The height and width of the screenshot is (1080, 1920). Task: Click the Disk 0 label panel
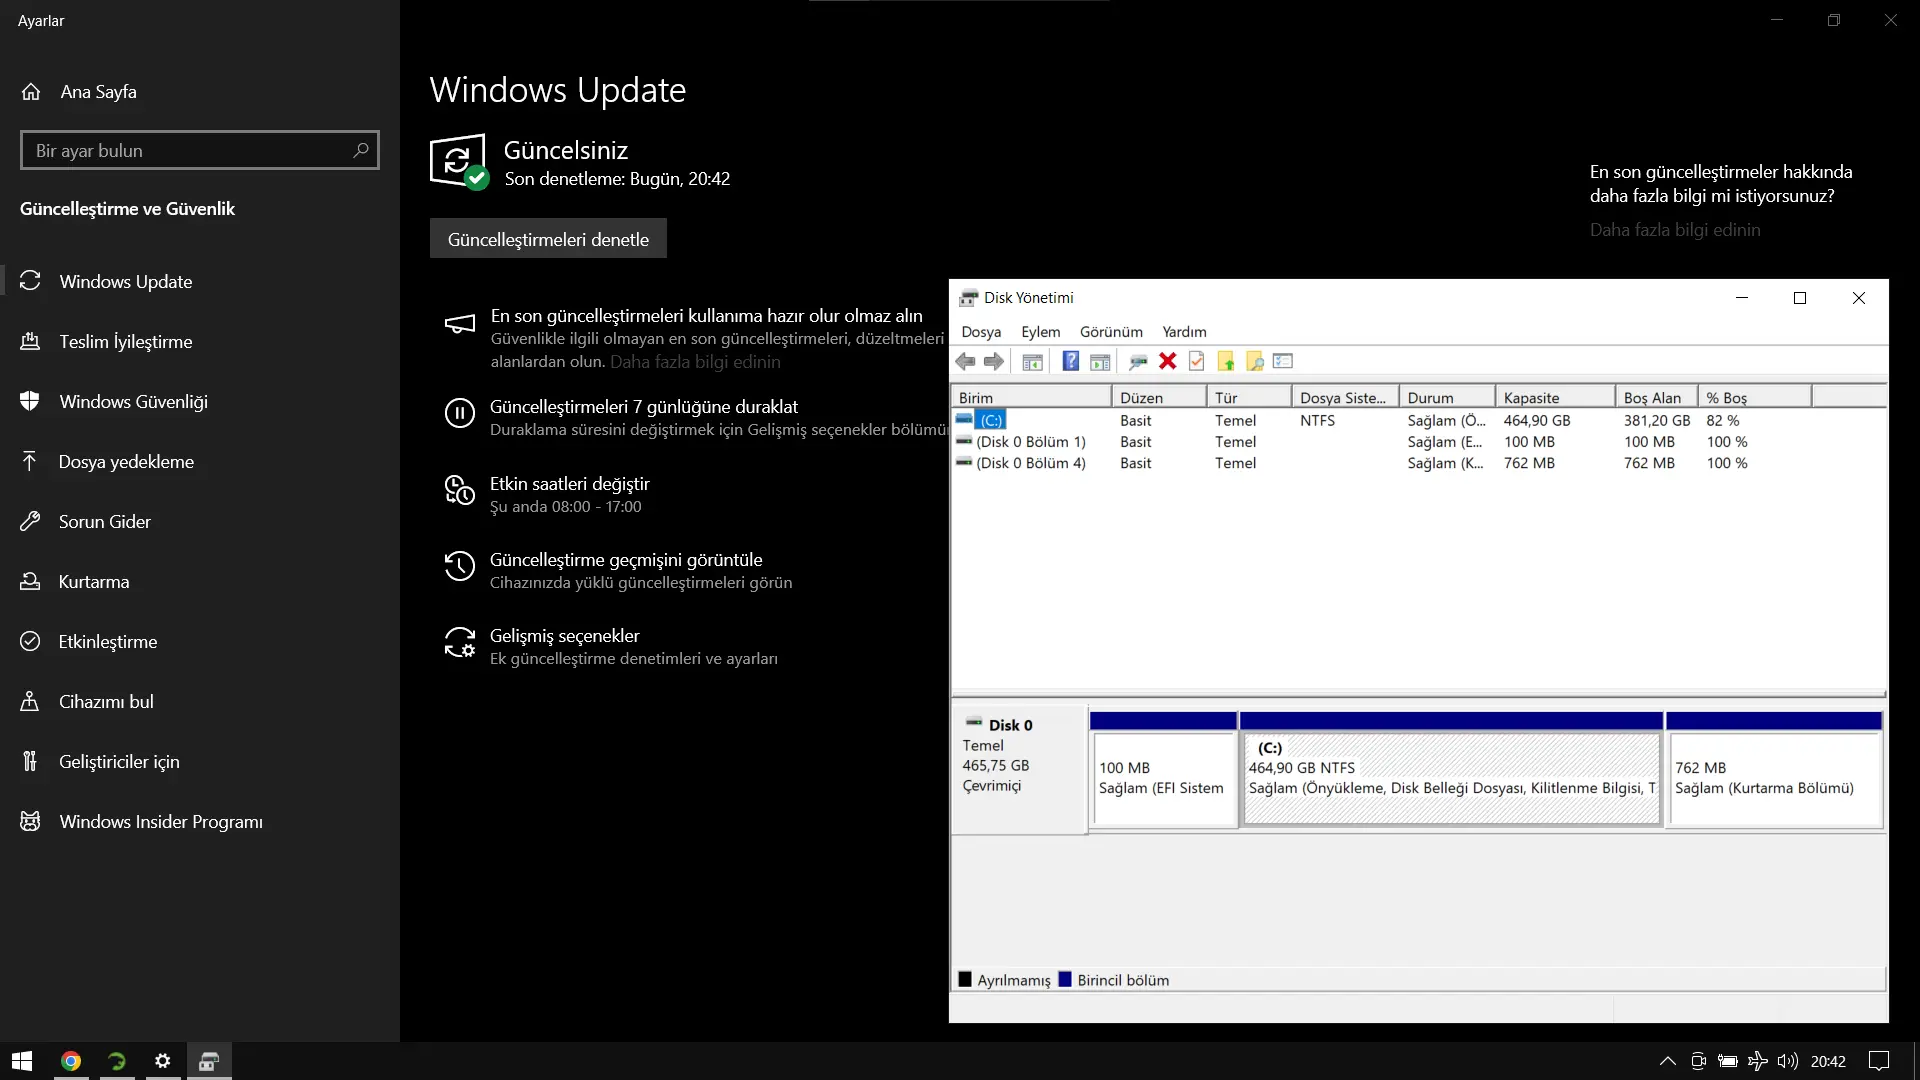pos(1018,768)
